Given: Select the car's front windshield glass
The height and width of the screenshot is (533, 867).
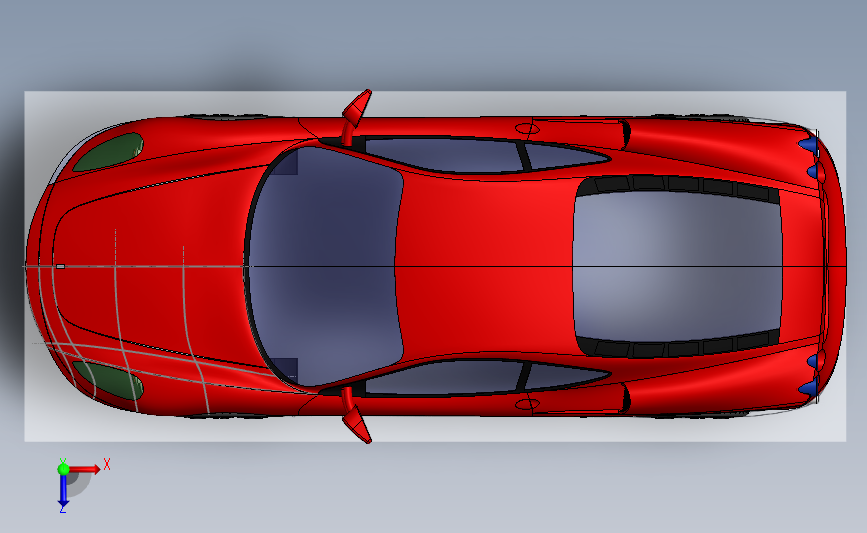Looking at the screenshot, I should click(326, 266).
